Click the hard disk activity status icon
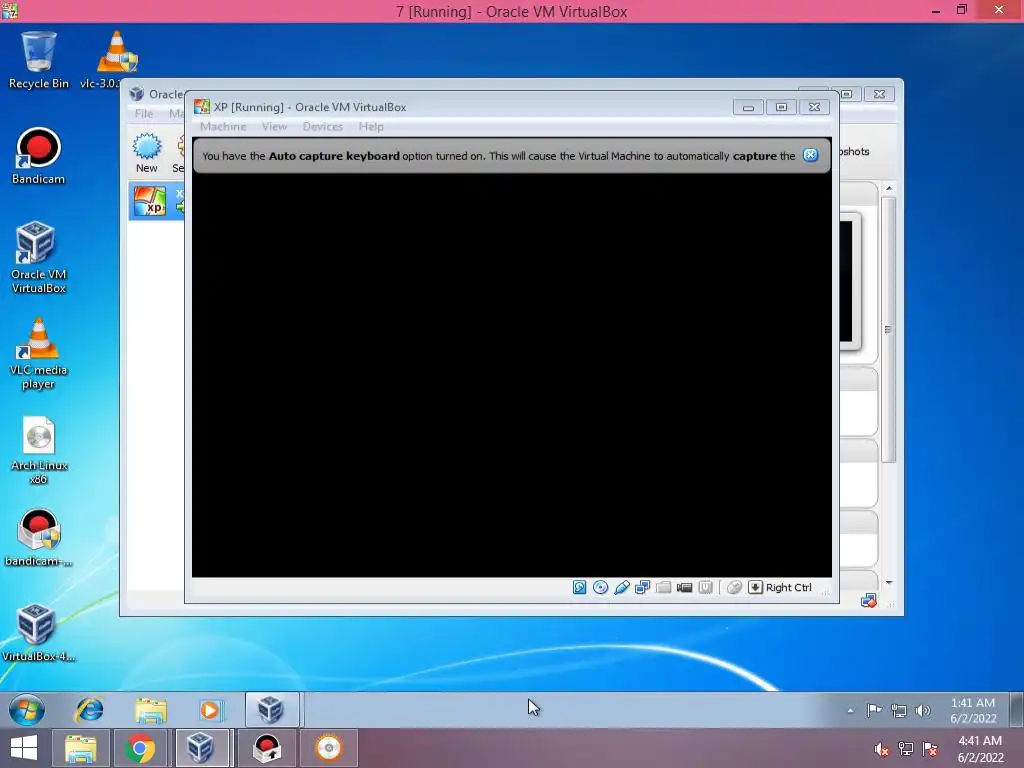1024x768 pixels. tap(579, 587)
